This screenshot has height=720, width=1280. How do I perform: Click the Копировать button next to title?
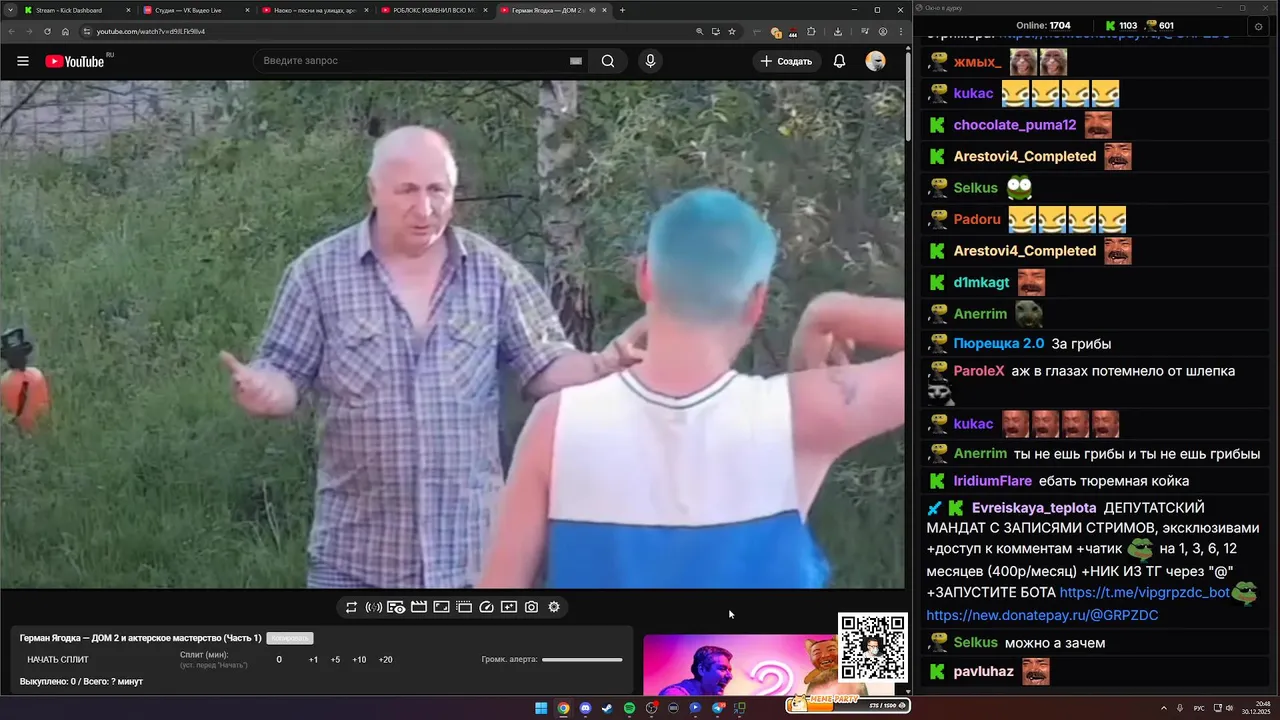coord(290,638)
